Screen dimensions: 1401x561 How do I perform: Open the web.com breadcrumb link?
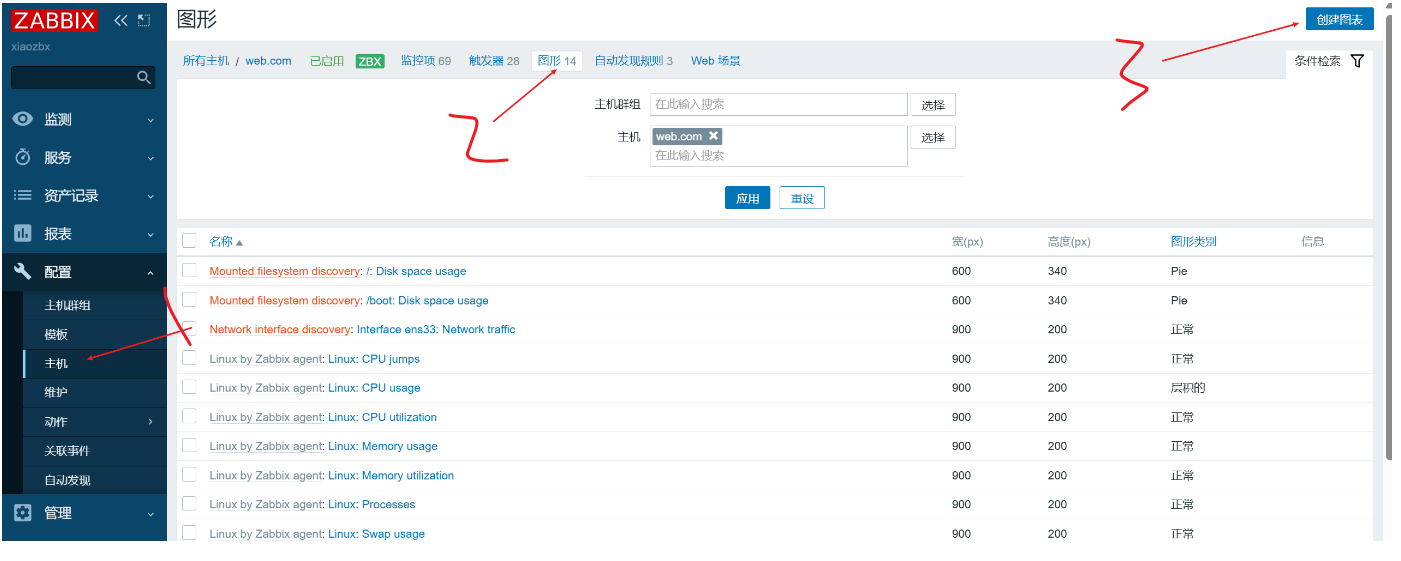click(x=268, y=61)
